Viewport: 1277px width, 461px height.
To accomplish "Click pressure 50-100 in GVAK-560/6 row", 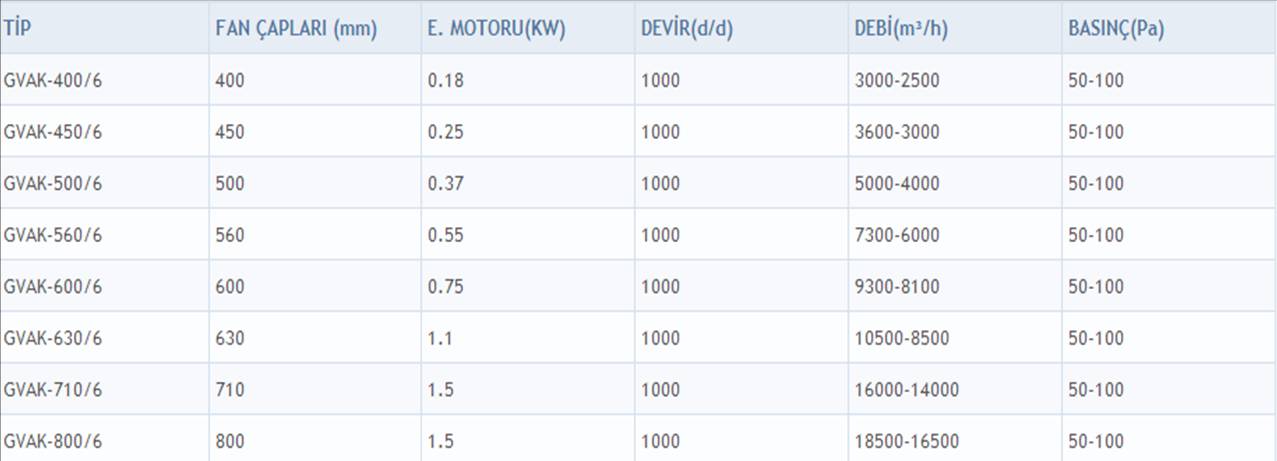I will pyautogui.click(x=1096, y=235).
